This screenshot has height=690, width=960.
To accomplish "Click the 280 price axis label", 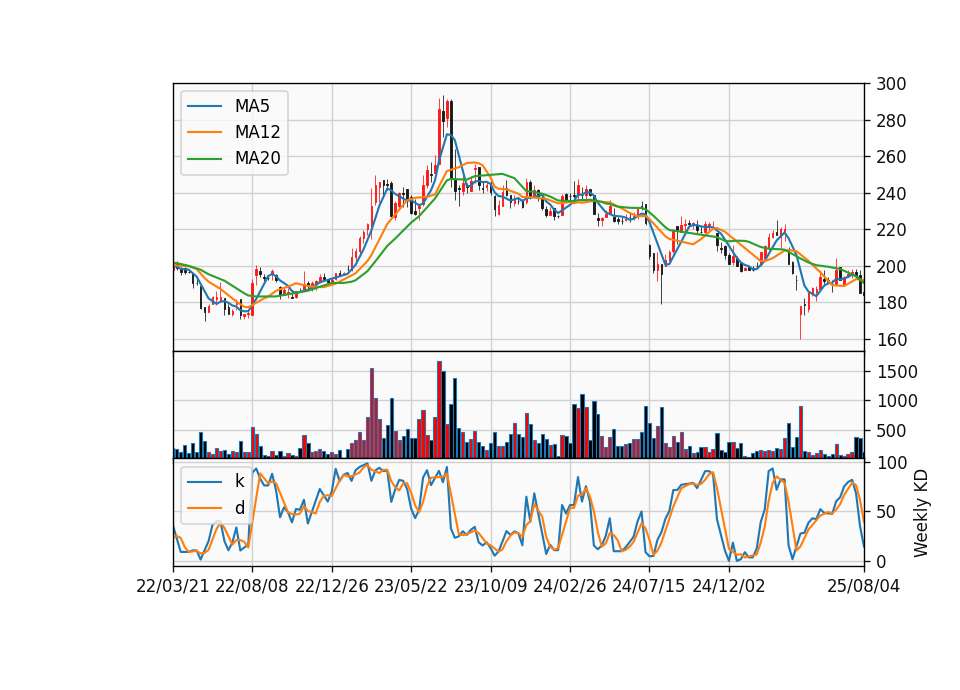I will (x=891, y=121).
